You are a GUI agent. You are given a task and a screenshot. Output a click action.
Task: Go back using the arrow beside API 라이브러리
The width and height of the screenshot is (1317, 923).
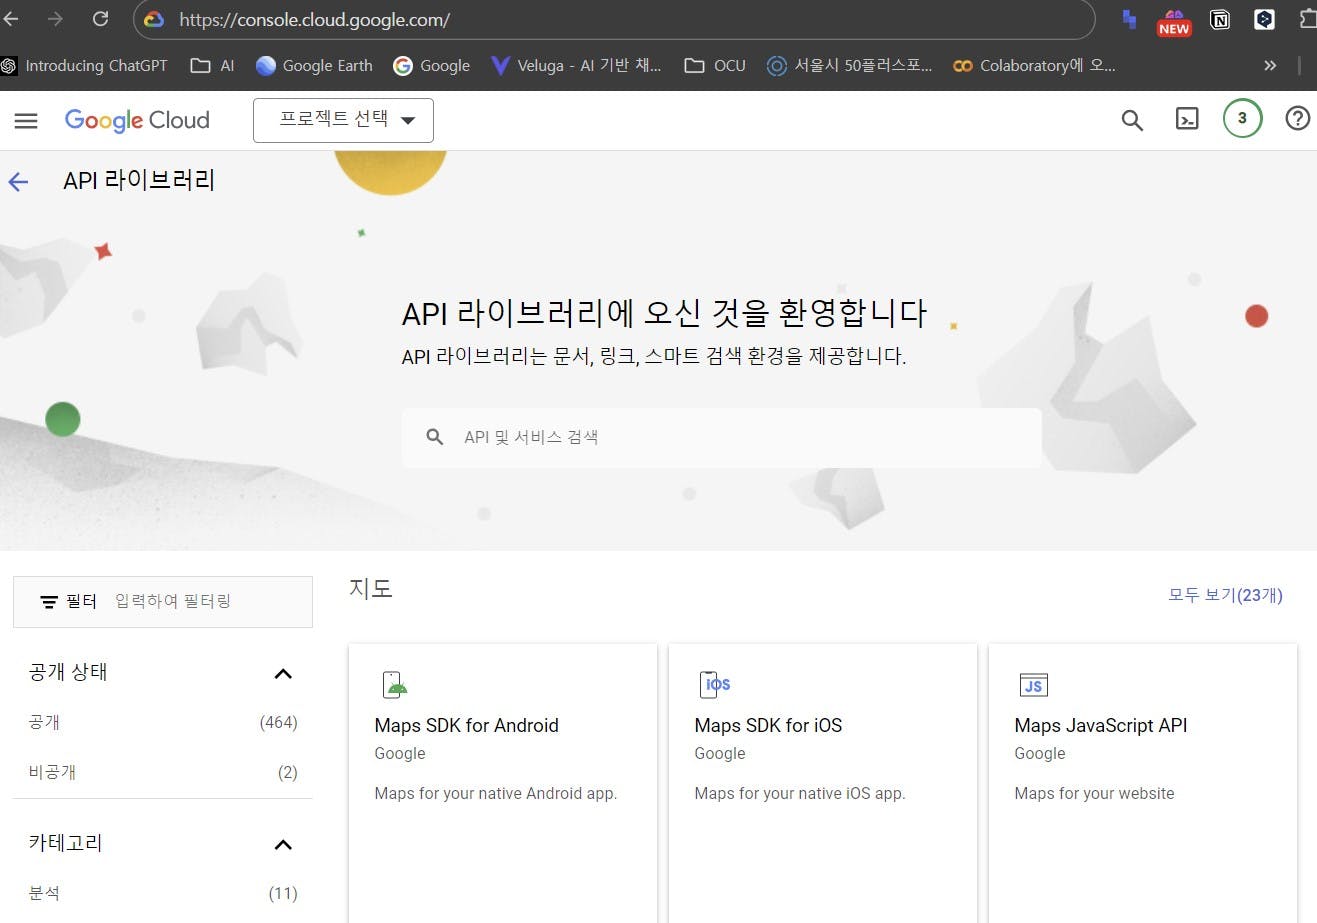[x=19, y=181]
